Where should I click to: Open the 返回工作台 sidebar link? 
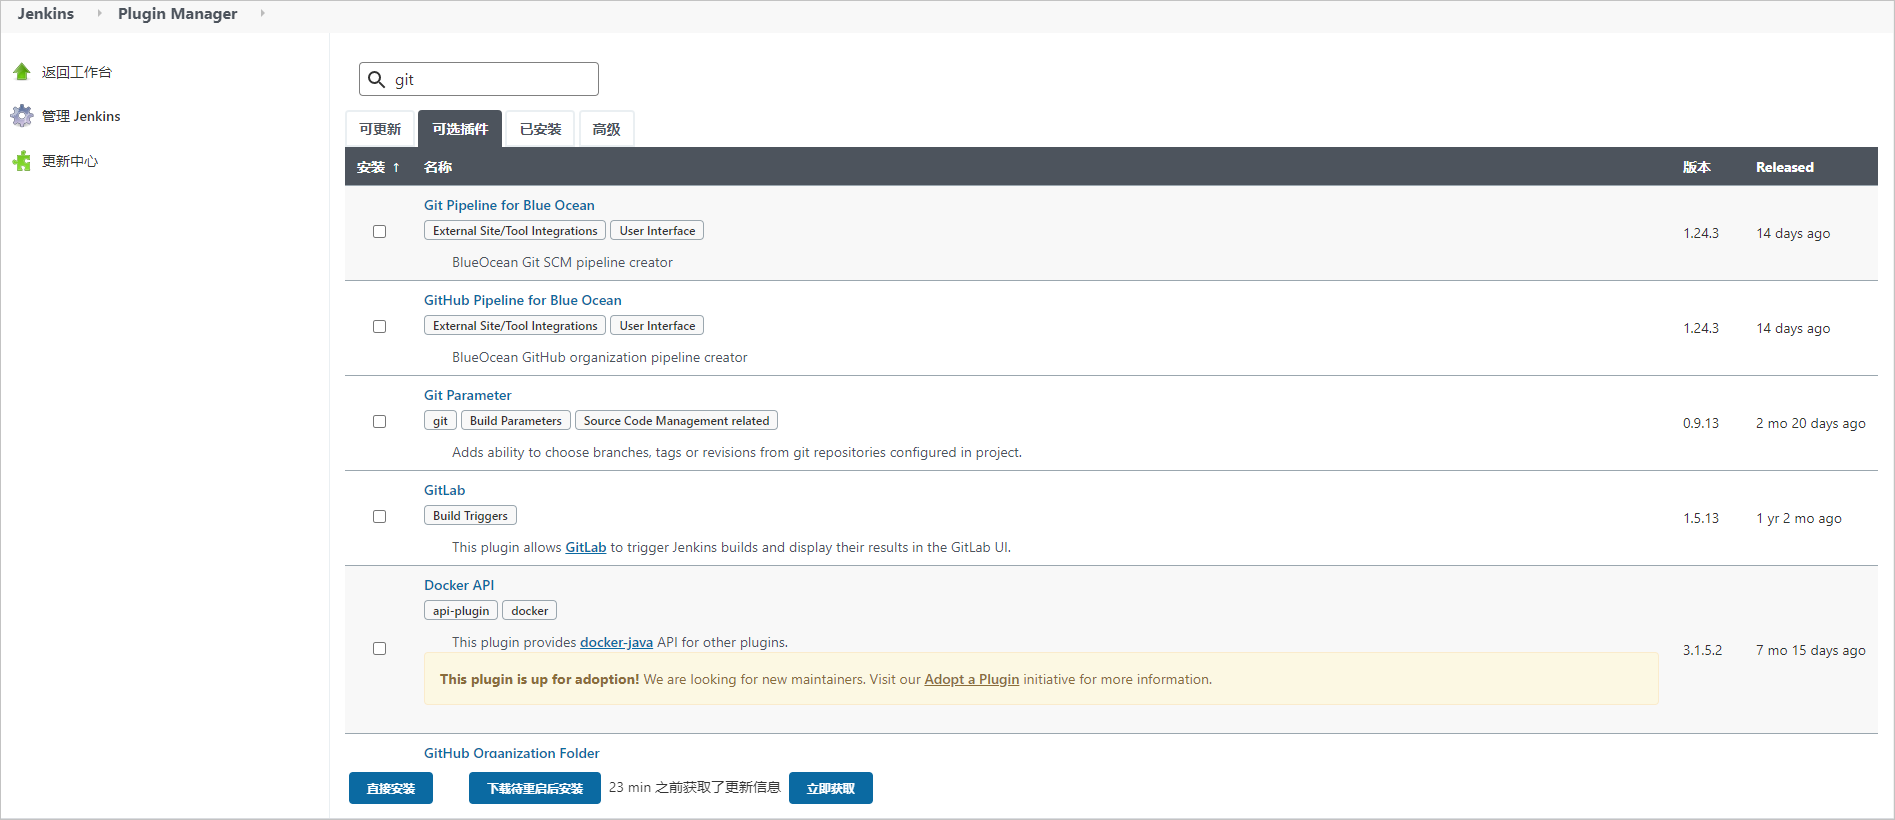[77, 72]
